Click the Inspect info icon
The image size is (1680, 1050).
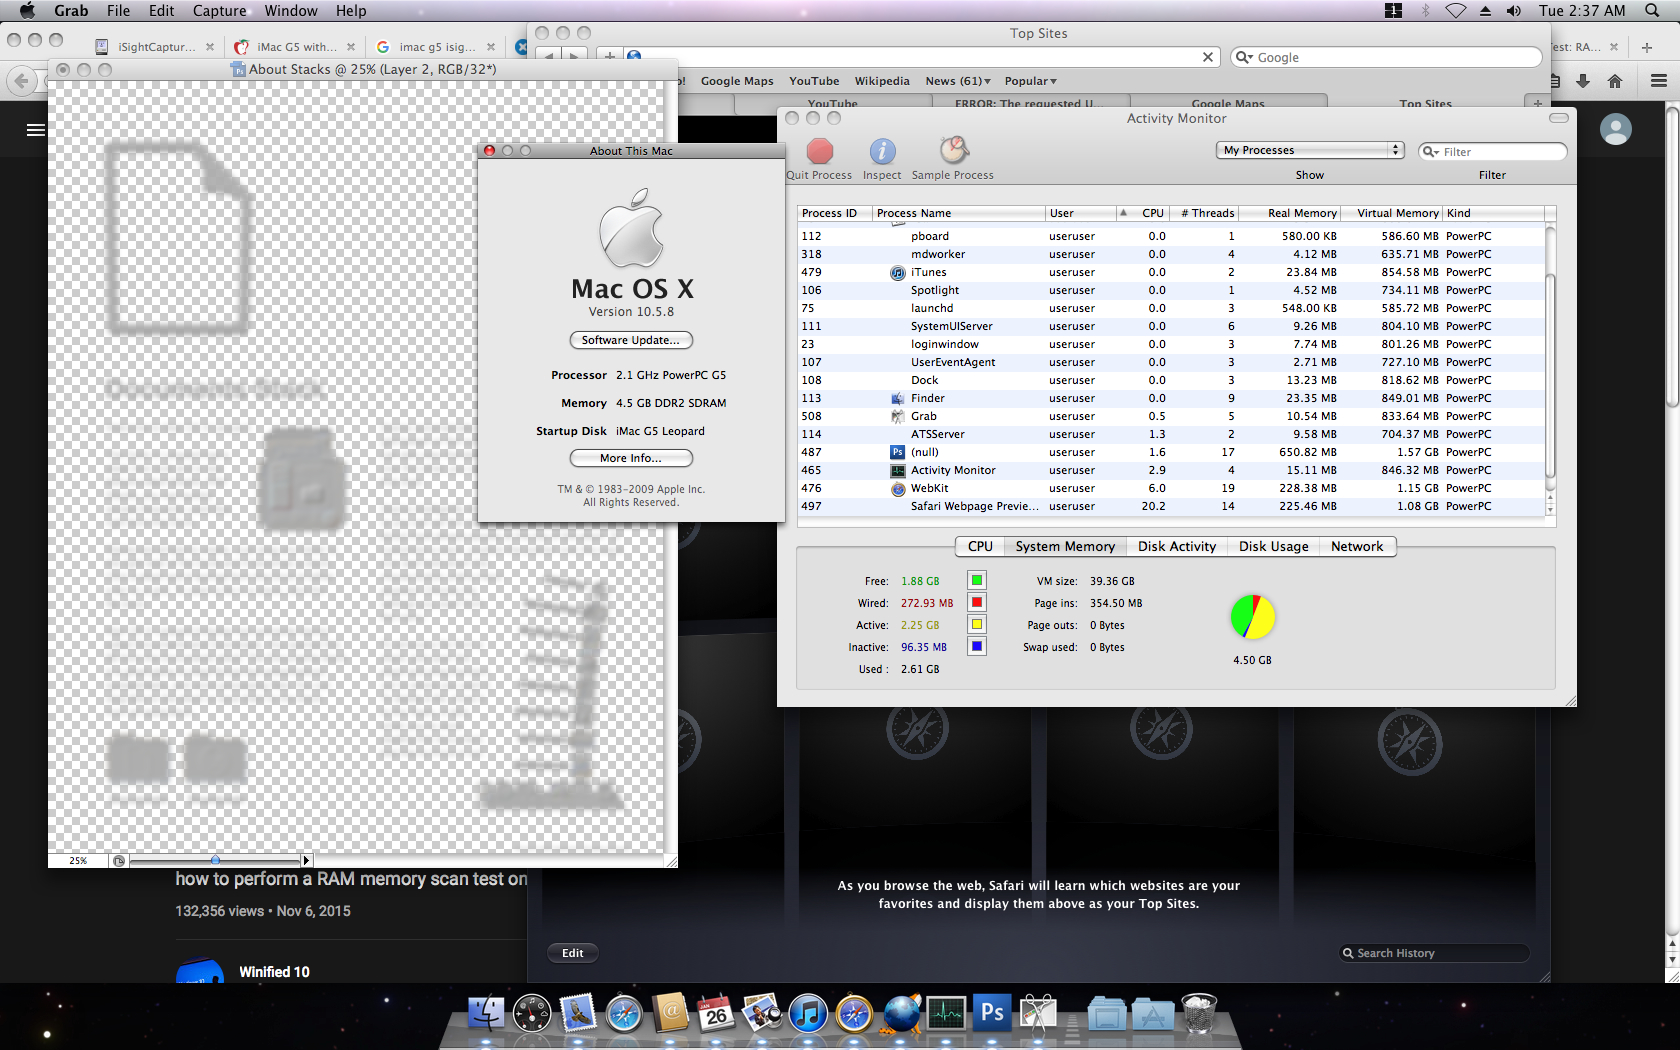pyautogui.click(x=882, y=151)
